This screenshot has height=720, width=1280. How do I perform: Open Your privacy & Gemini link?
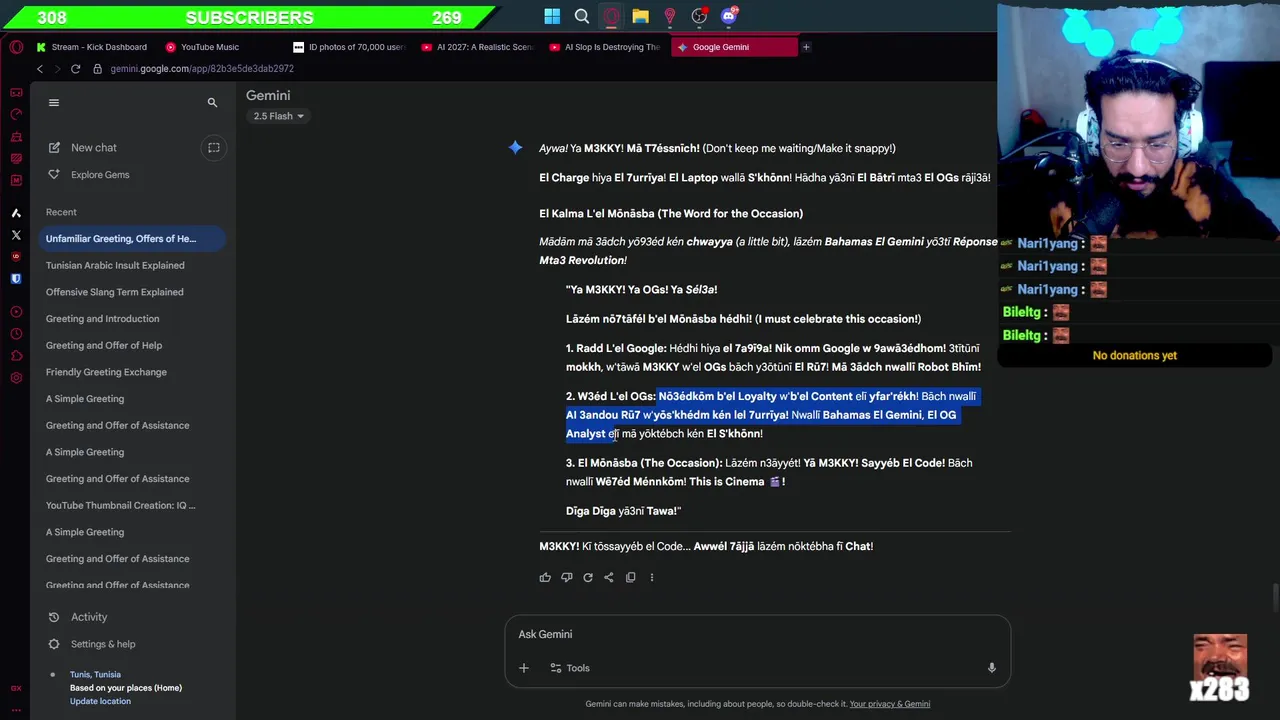click(x=890, y=704)
